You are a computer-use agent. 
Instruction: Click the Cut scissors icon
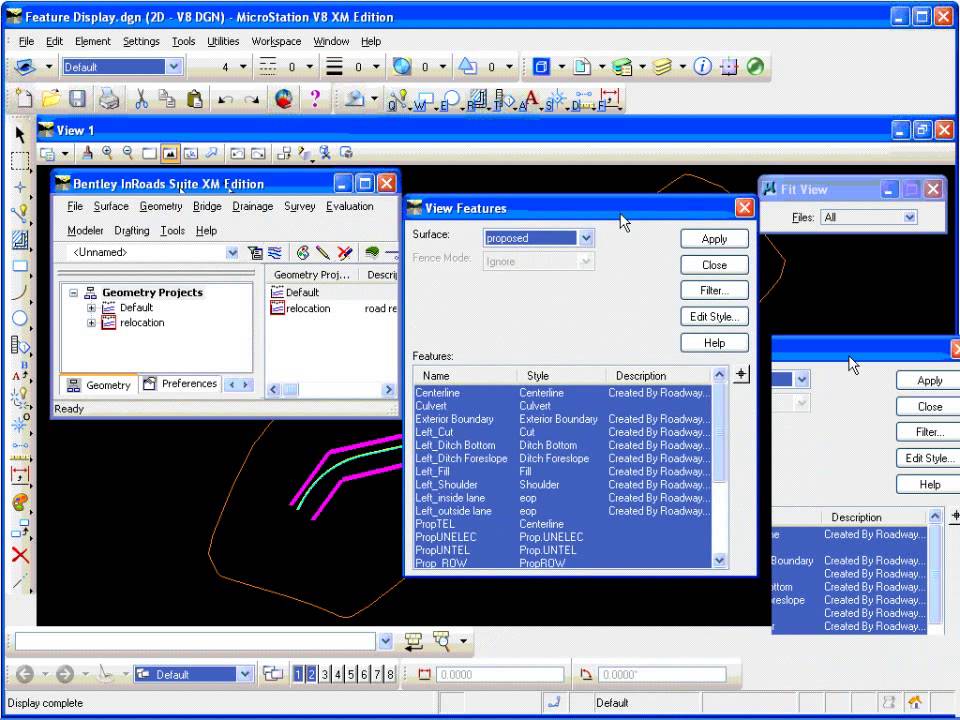point(141,99)
